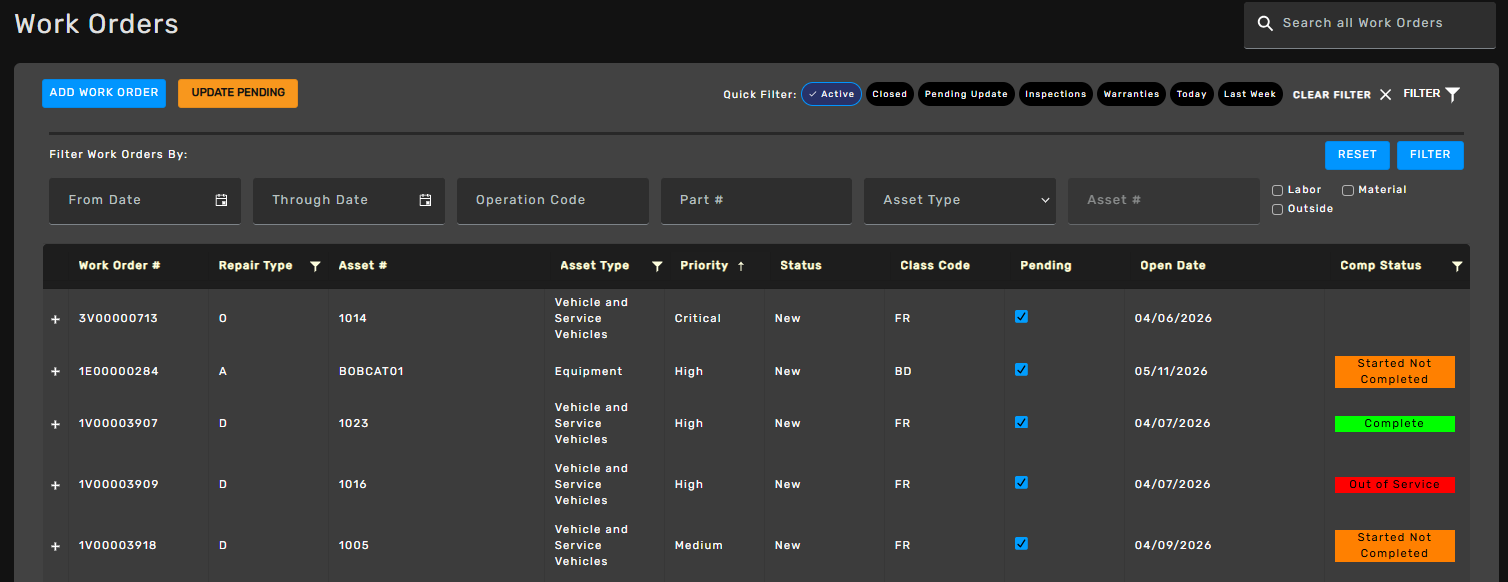1508x582 pixels.
Task: Click the Medium priority cell
Action: pos(699,546)
